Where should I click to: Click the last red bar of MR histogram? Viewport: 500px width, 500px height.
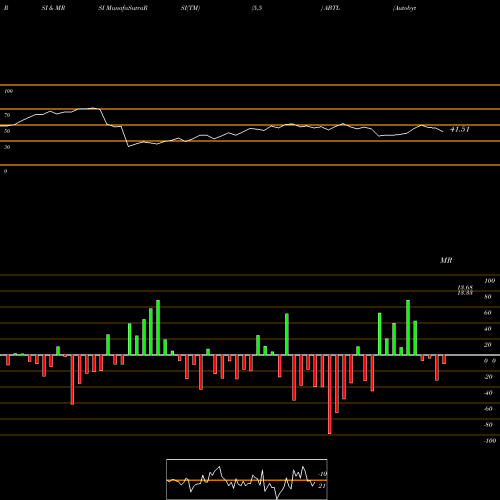[x=444, y=359]
